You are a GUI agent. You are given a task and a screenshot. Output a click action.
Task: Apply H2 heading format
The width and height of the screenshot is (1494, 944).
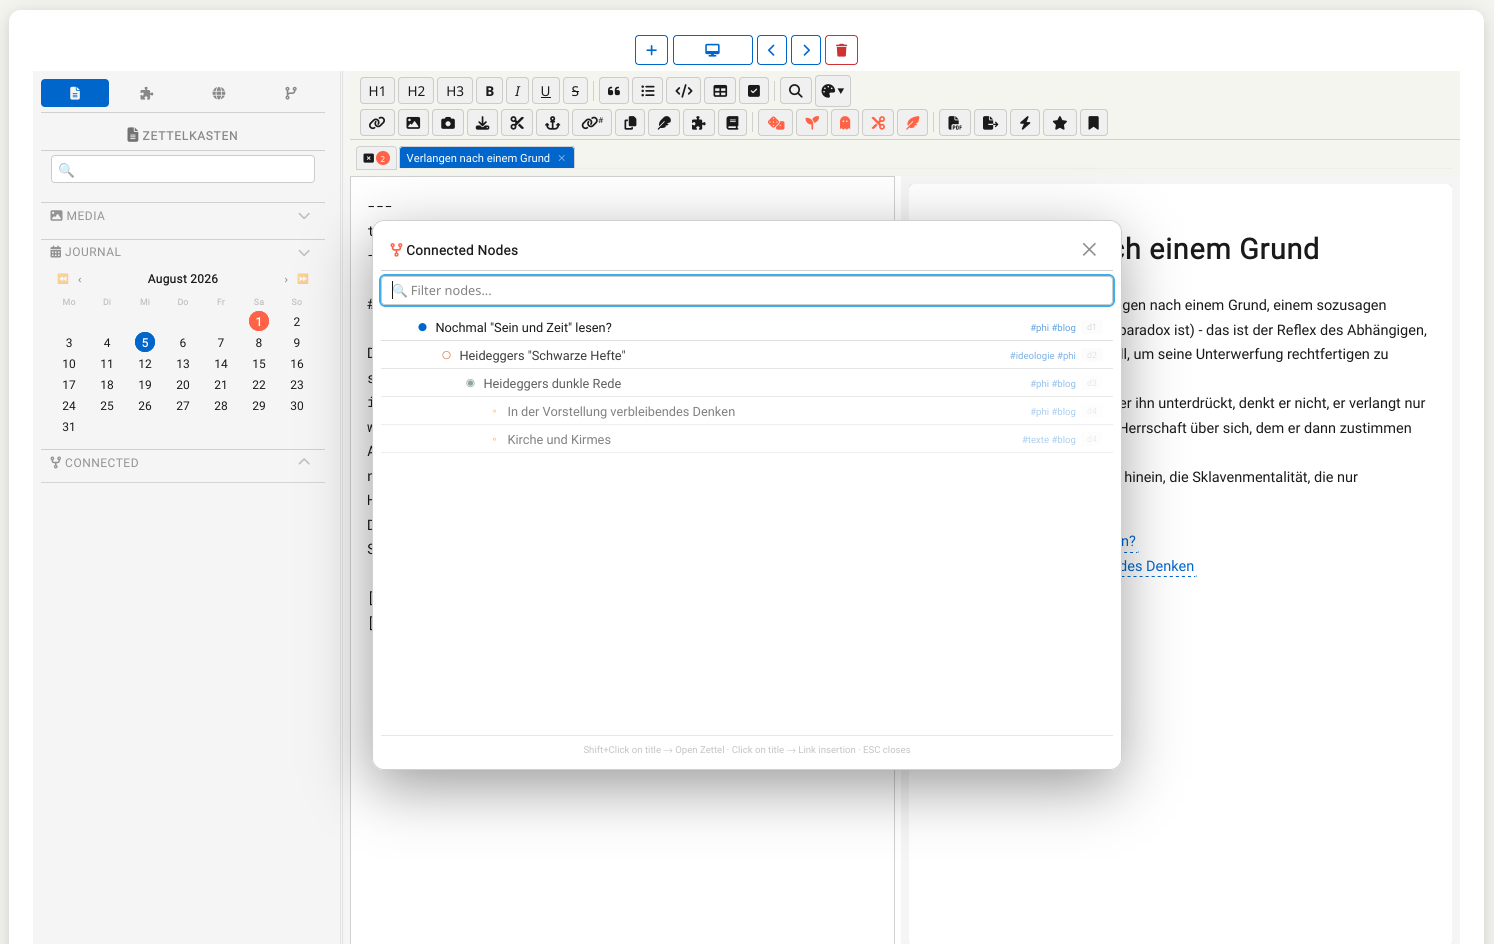pyautogui.click(x=416, y=91)
